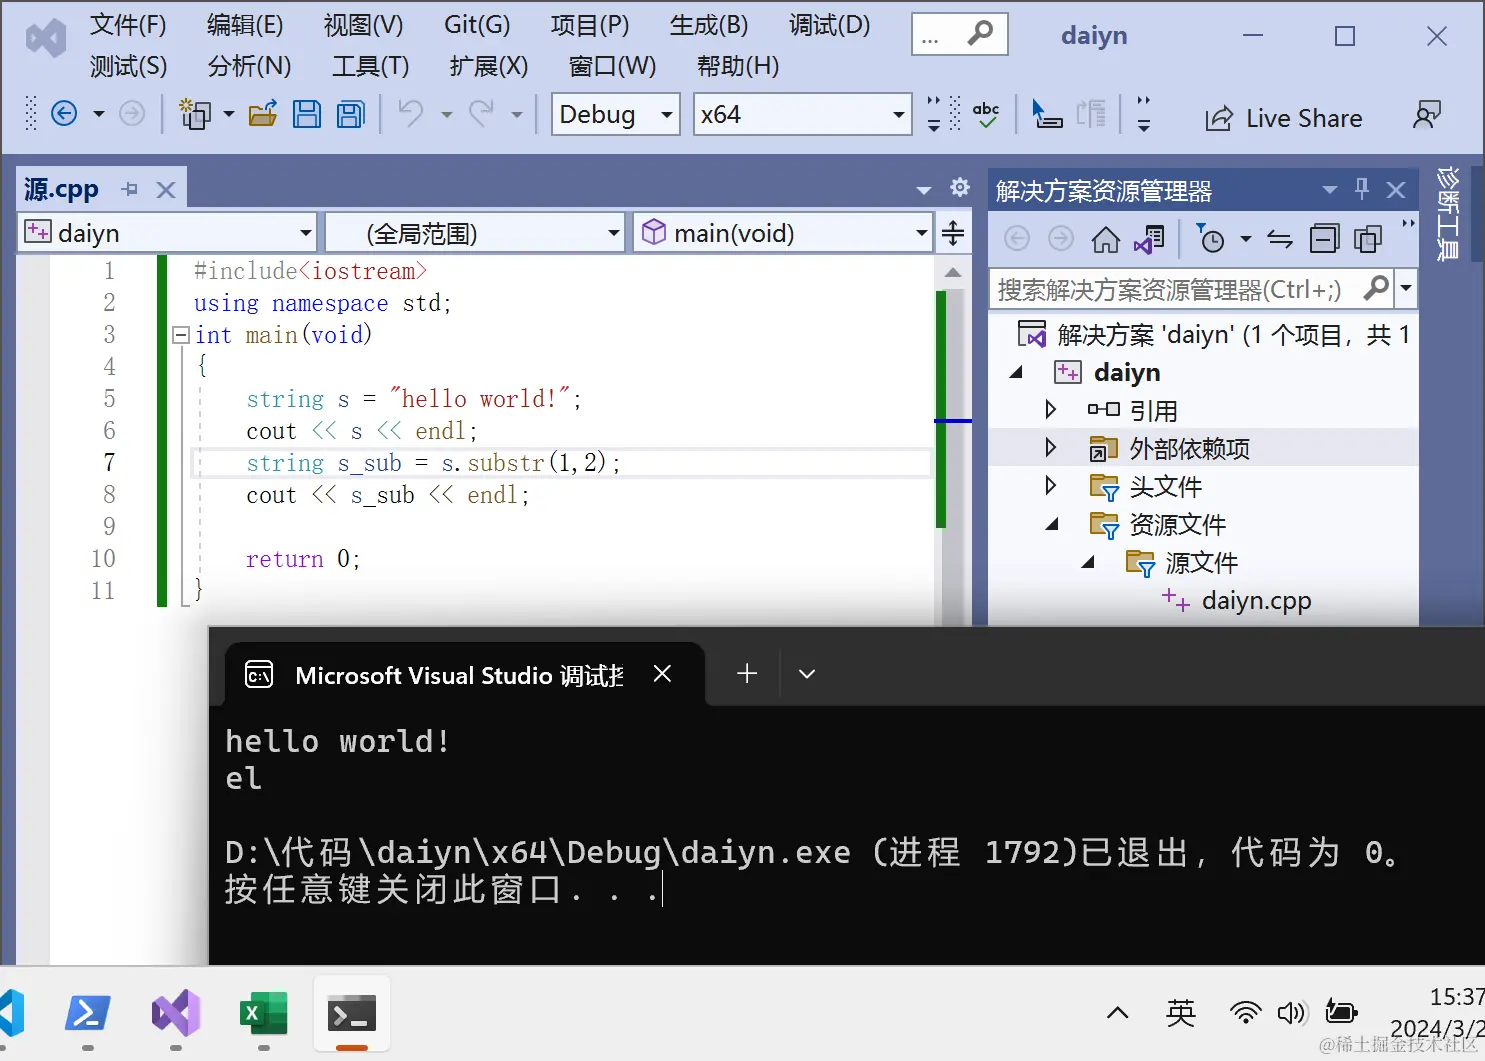Open the 编辑(E) menu
1485x1061 pixels.
pyautogui.click(x=245, y=25)
